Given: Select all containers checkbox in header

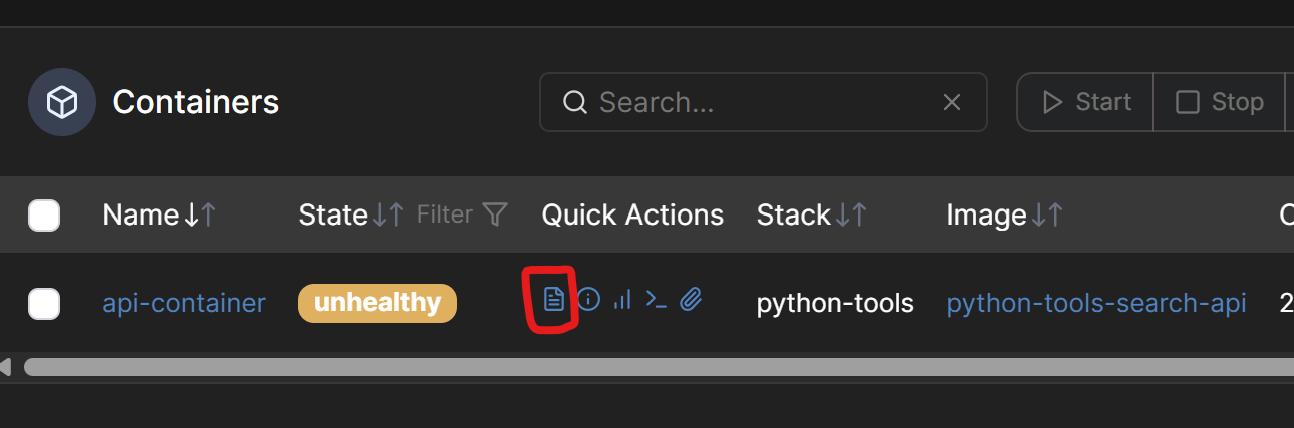Looking at the screenshot, I should point(44,215).
